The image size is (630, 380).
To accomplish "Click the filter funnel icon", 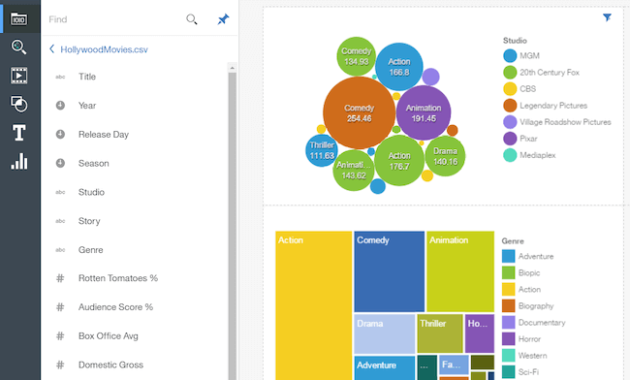I will coord(607,17).
